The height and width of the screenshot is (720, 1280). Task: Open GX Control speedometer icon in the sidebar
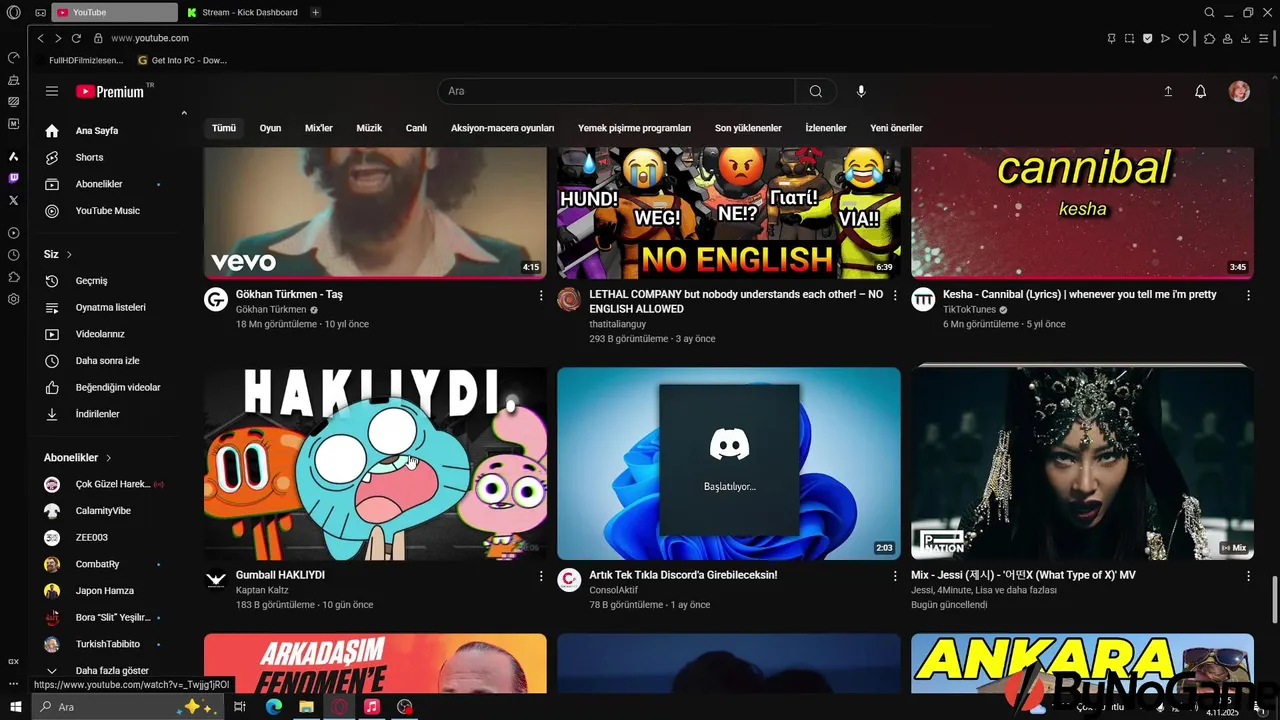coord(13,57)
